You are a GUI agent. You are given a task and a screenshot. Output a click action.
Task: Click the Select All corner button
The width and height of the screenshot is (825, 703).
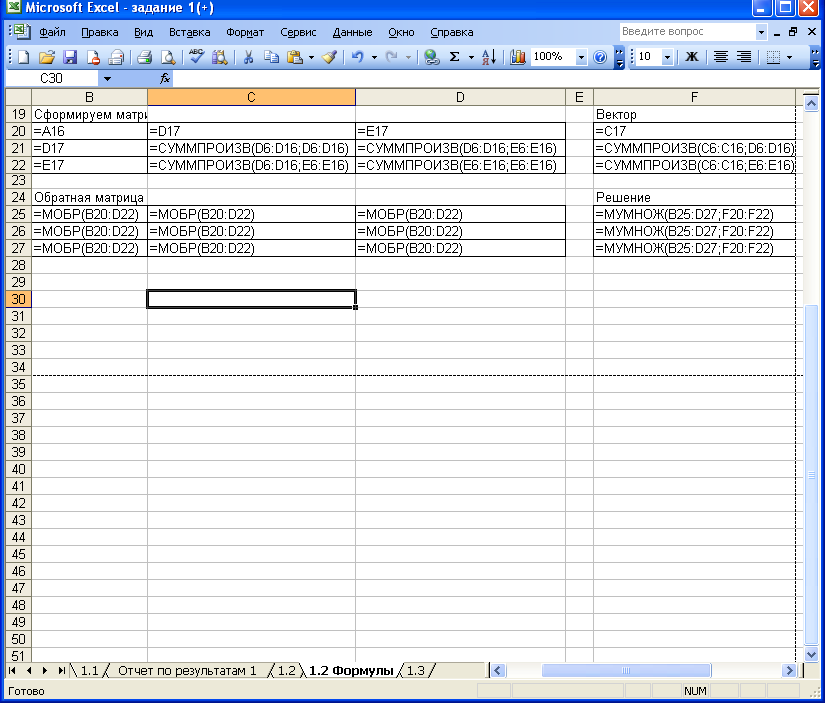click(x=18, y=97)
